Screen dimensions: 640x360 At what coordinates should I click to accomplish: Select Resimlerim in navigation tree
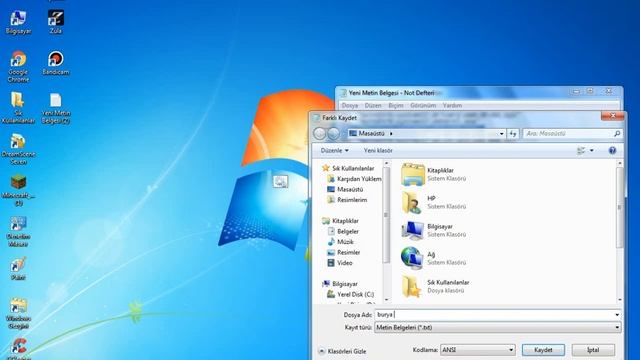click(x=347, y=200)
